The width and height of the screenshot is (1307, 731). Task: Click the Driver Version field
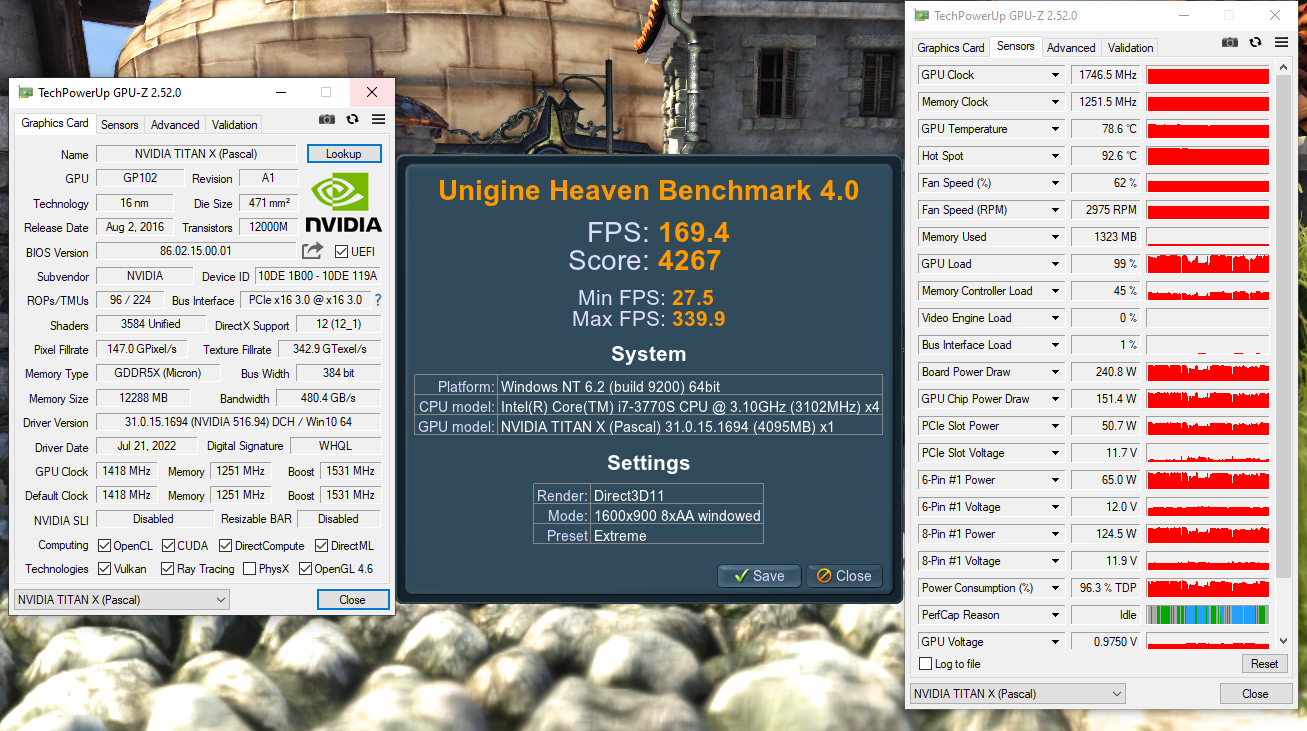238,423
